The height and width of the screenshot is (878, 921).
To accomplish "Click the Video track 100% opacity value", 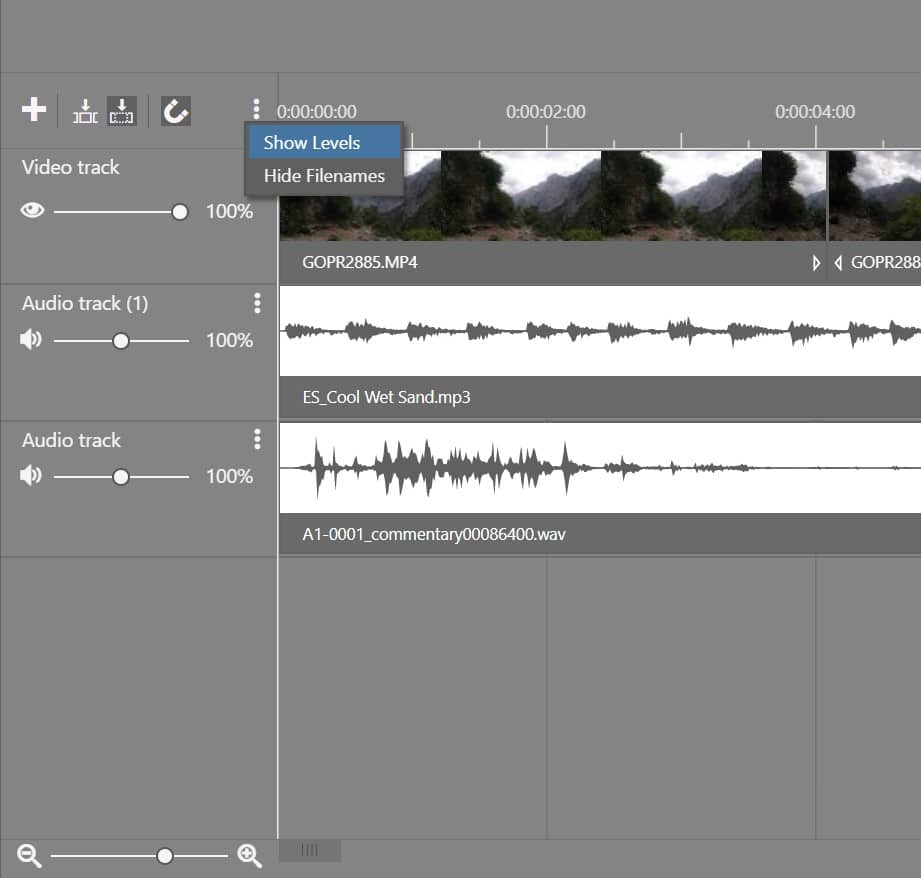I will (x=229, y=211).
